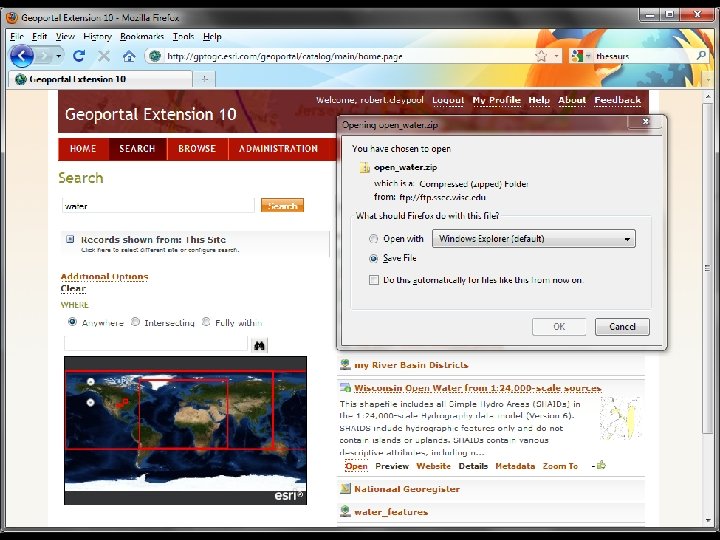Click the Logout link
This screenshot has width=720, height=540.
tap(448, 100)
